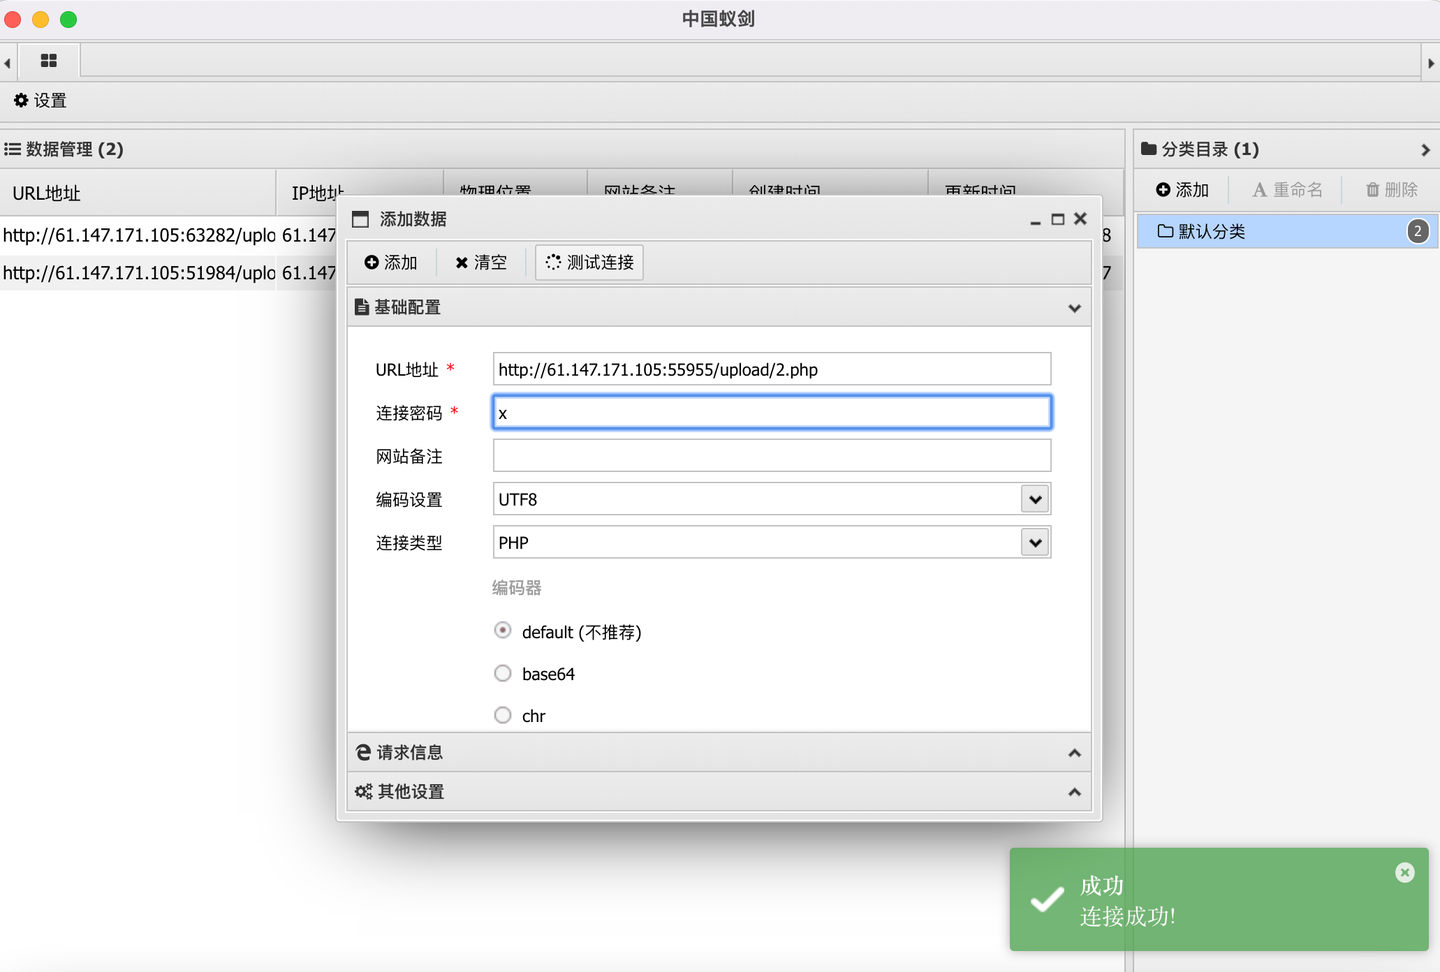Dismiss the 连接成功 success notification

(x=1404, y=871)
